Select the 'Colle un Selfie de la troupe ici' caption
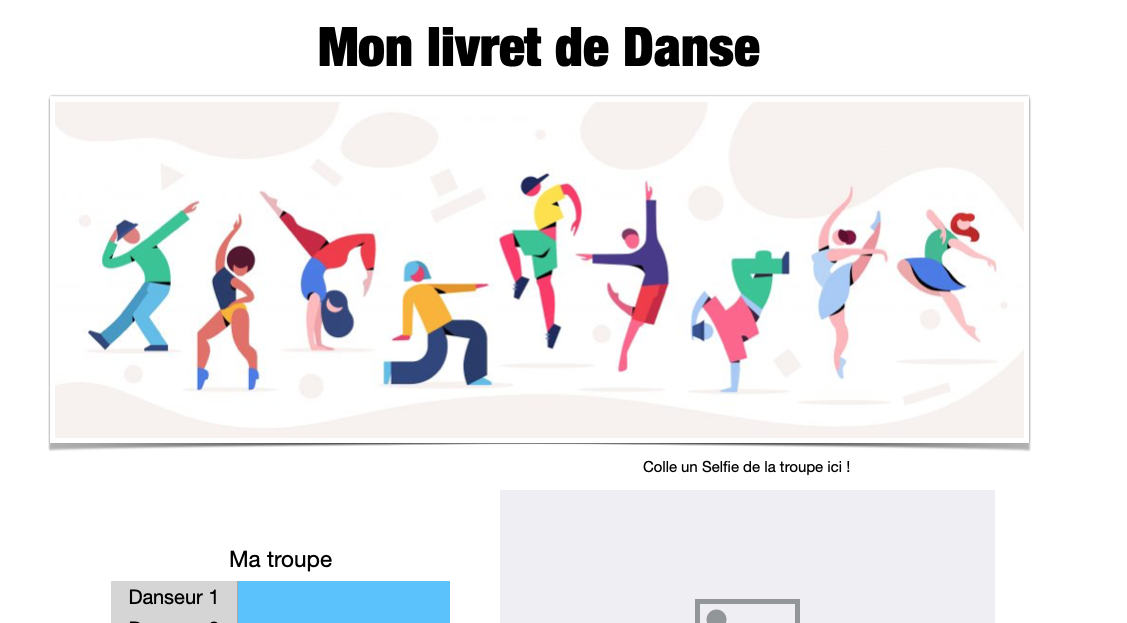 pyautogui.click(x=746, y=467)
